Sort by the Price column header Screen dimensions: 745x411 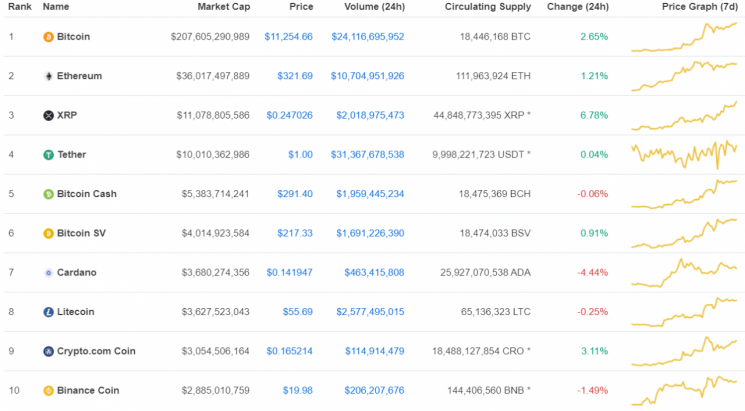pos(301,7)
